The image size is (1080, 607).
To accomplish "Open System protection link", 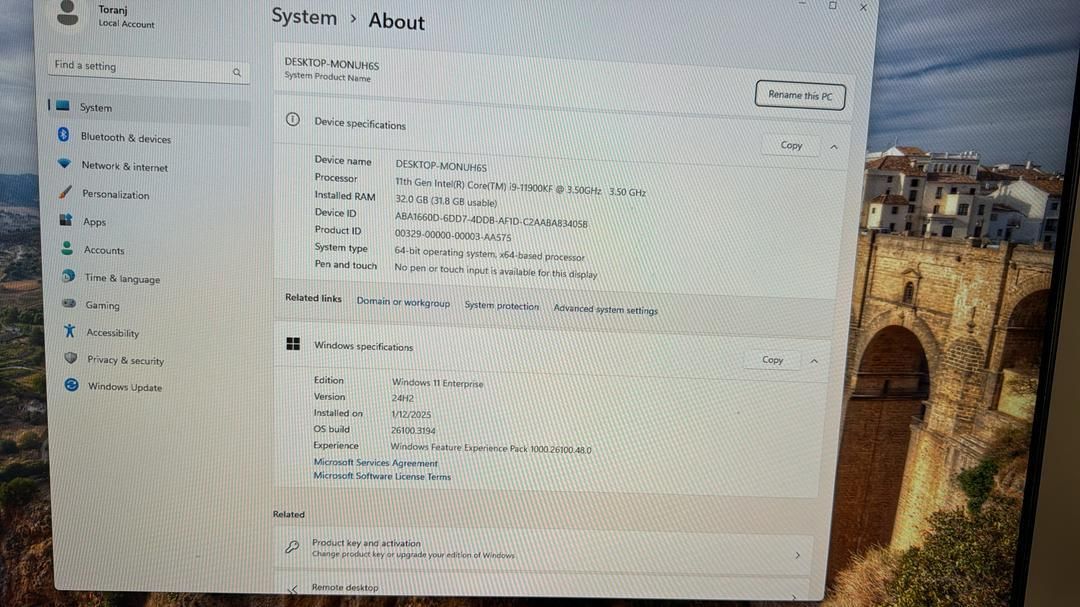I will tap(501, 306).
